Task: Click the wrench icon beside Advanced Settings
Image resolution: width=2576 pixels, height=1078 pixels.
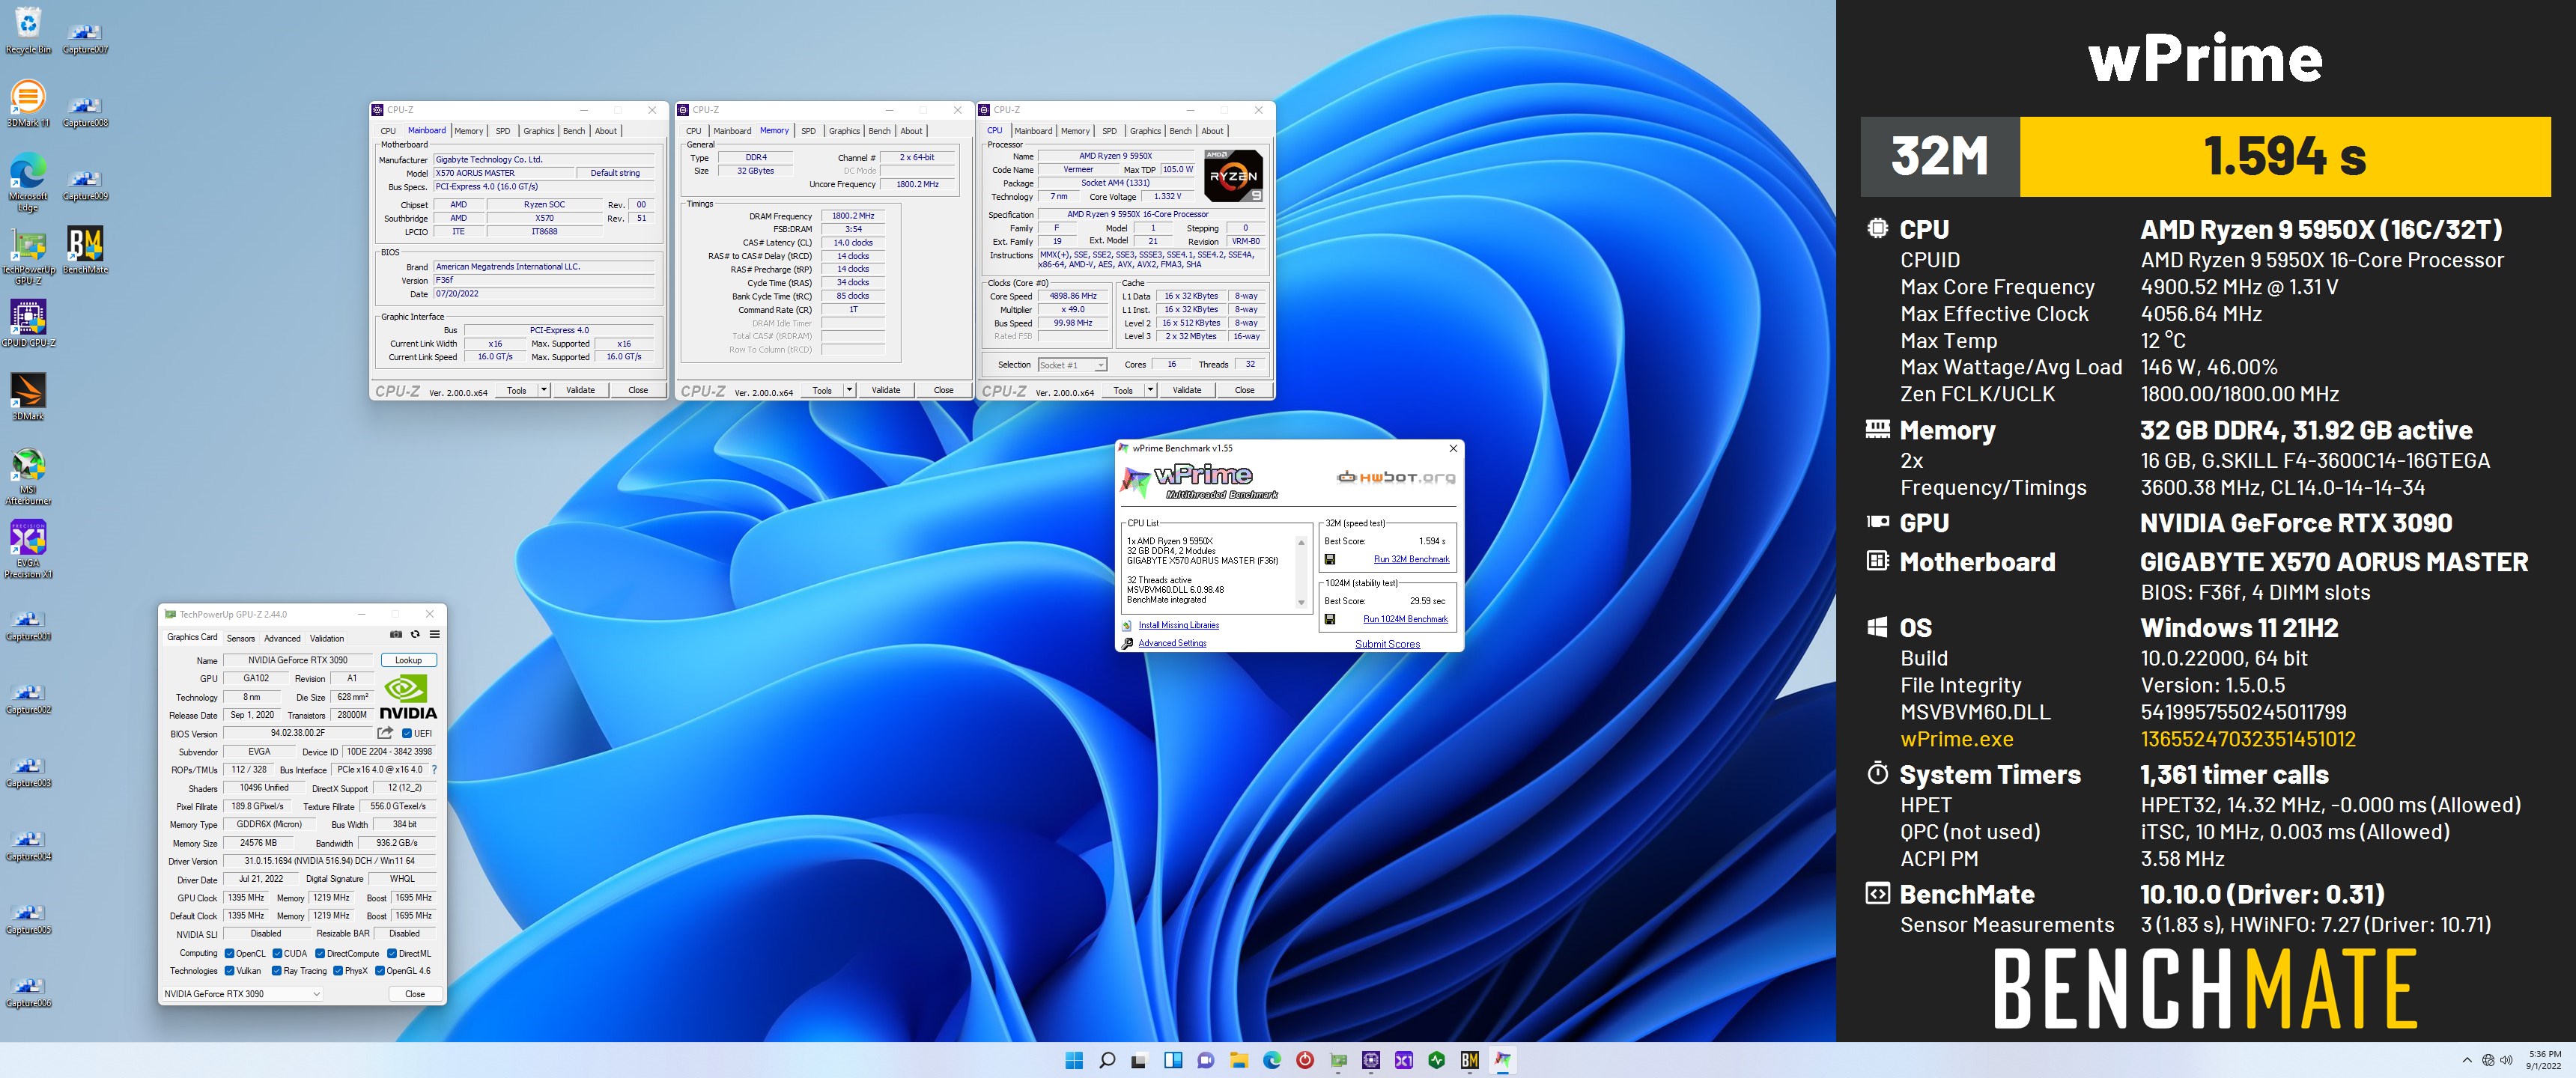Action: click(x=1128, y=643)
